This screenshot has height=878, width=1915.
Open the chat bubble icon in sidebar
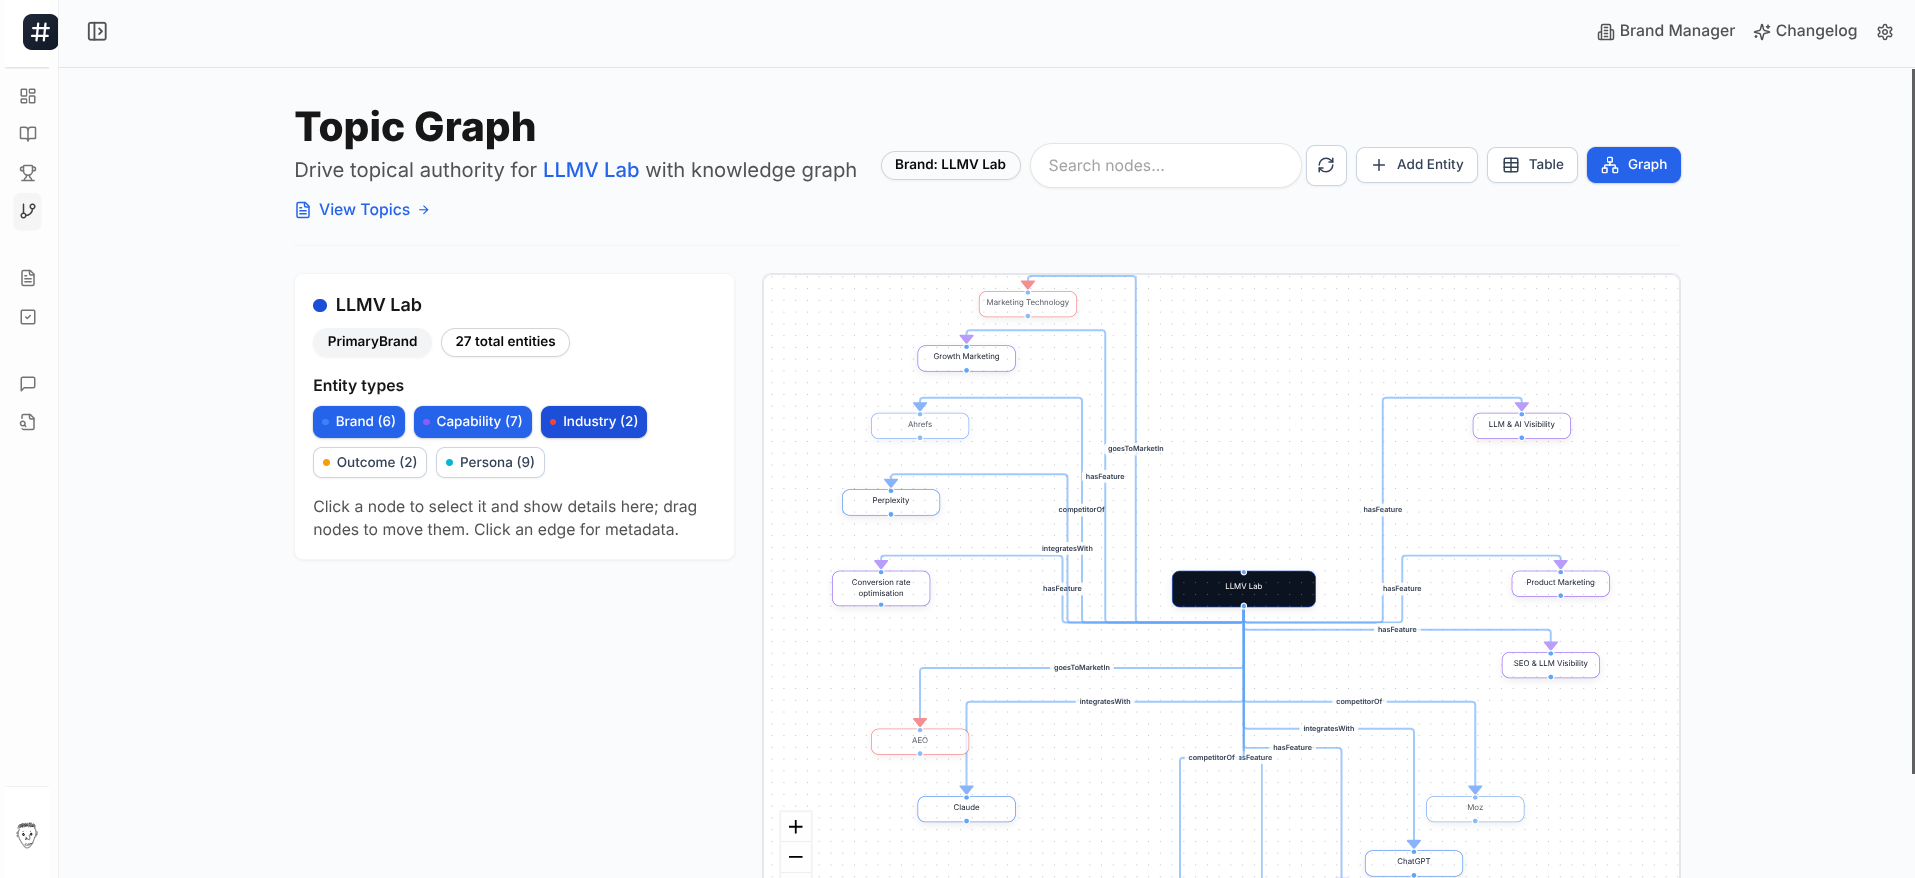(28, 384)
